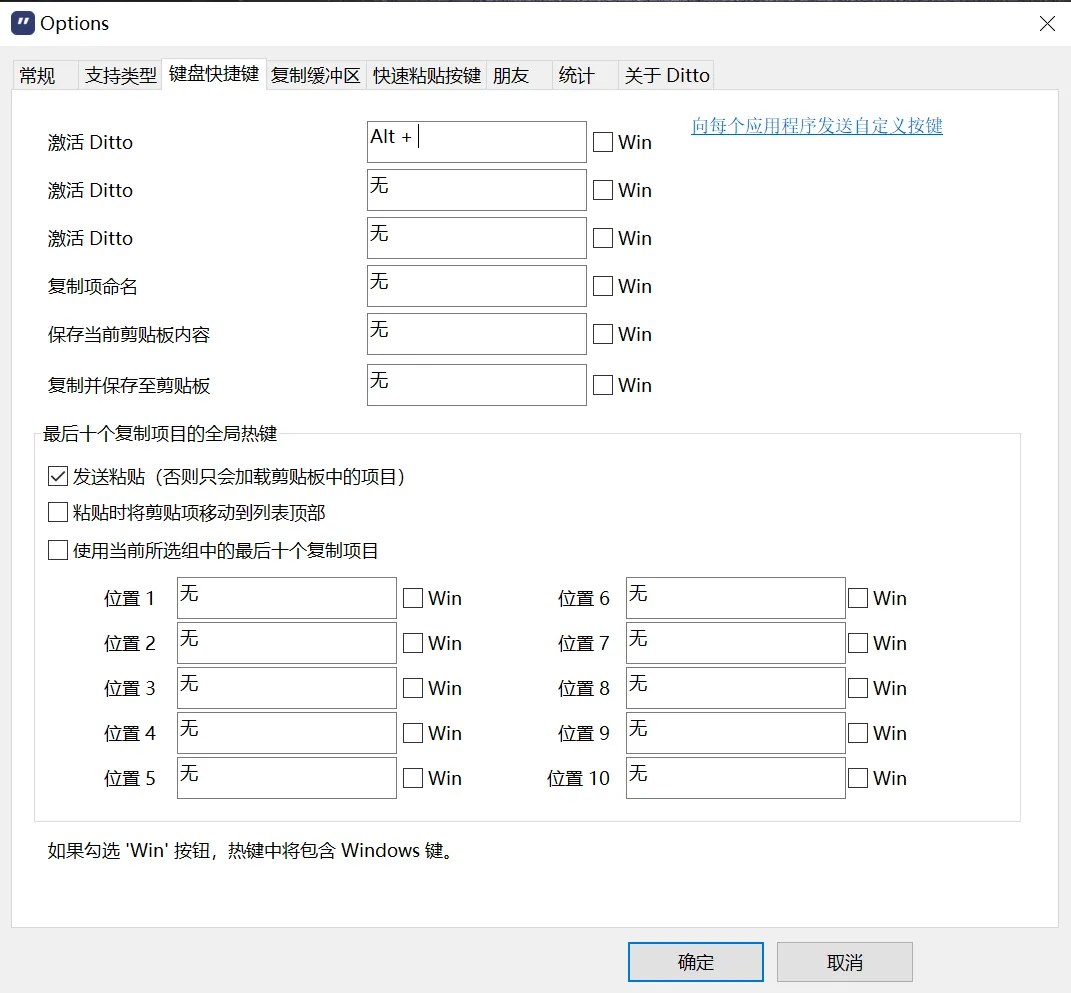Tick the Win checkbox for 位置 5

pos(413,778)
